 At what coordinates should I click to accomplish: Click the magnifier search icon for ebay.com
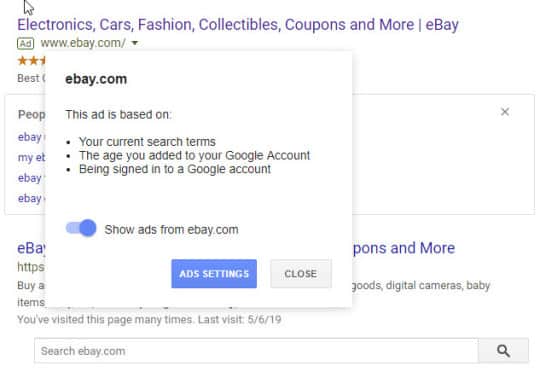click(503, 351)
